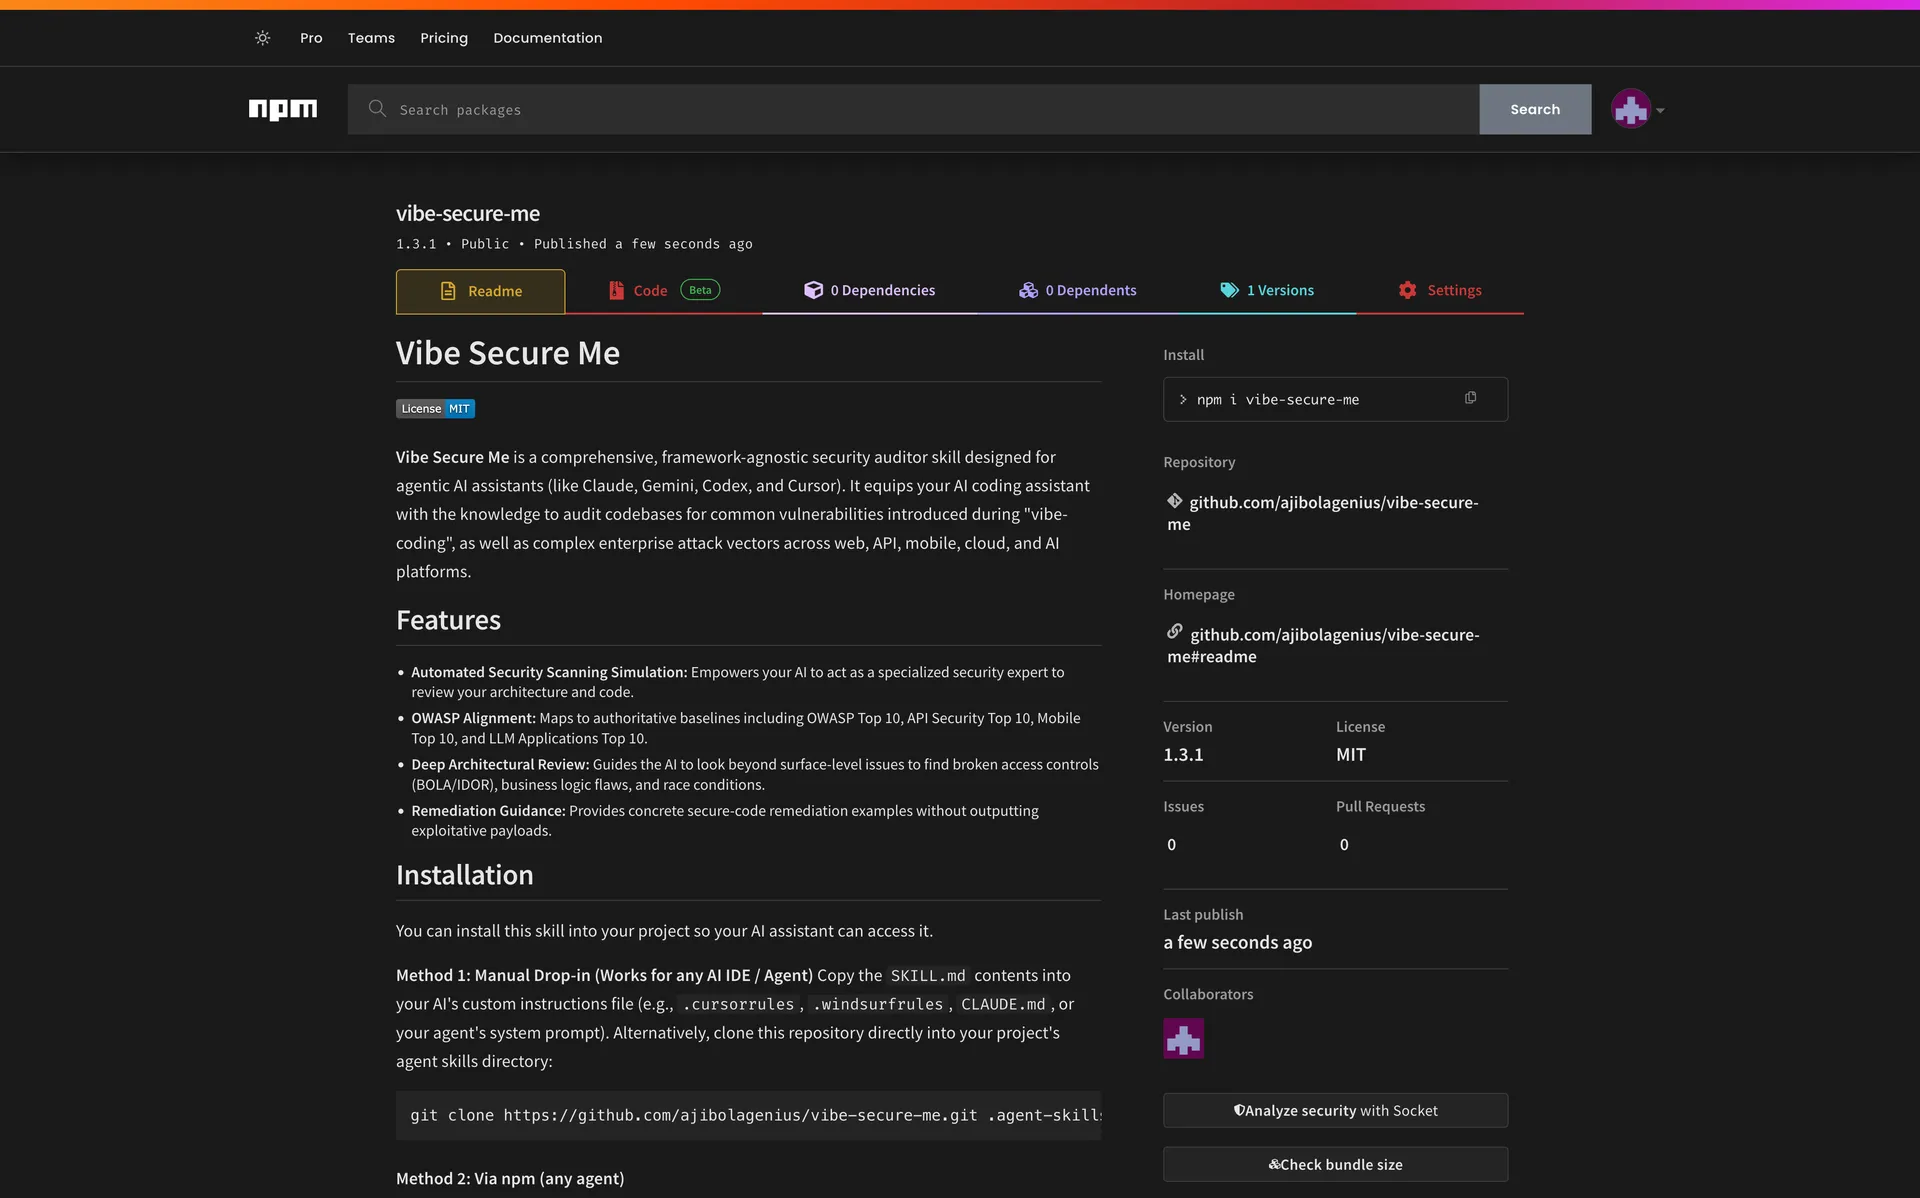Open the Teams menu item
Image resolution: width=1920 pixels, height=1198 pixels.
click(x=371, y=38)
